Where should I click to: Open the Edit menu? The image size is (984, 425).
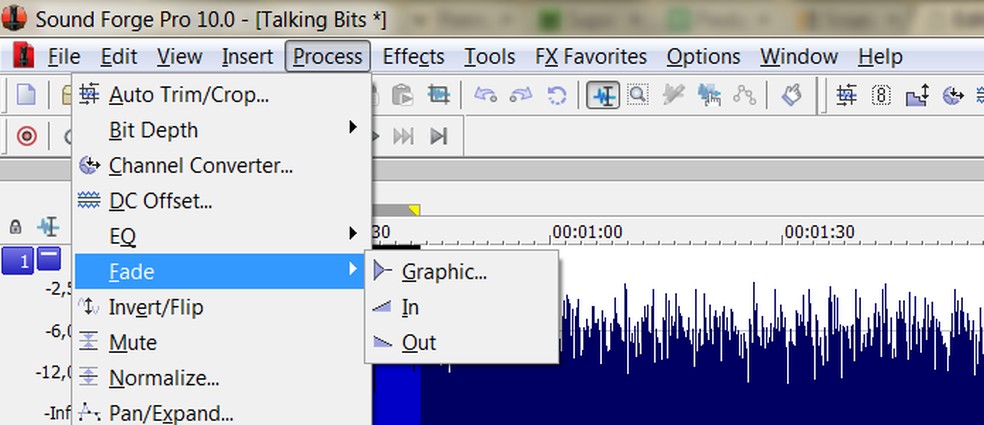[119, 56]
